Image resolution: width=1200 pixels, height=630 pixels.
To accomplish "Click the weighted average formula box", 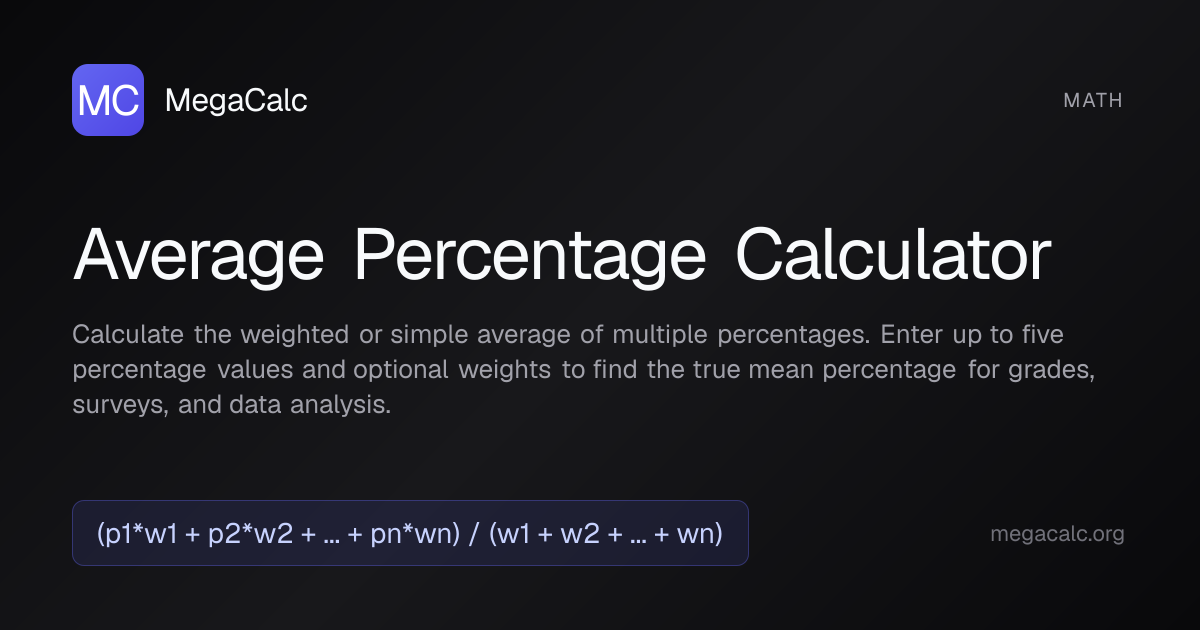I will click(410, 533).
